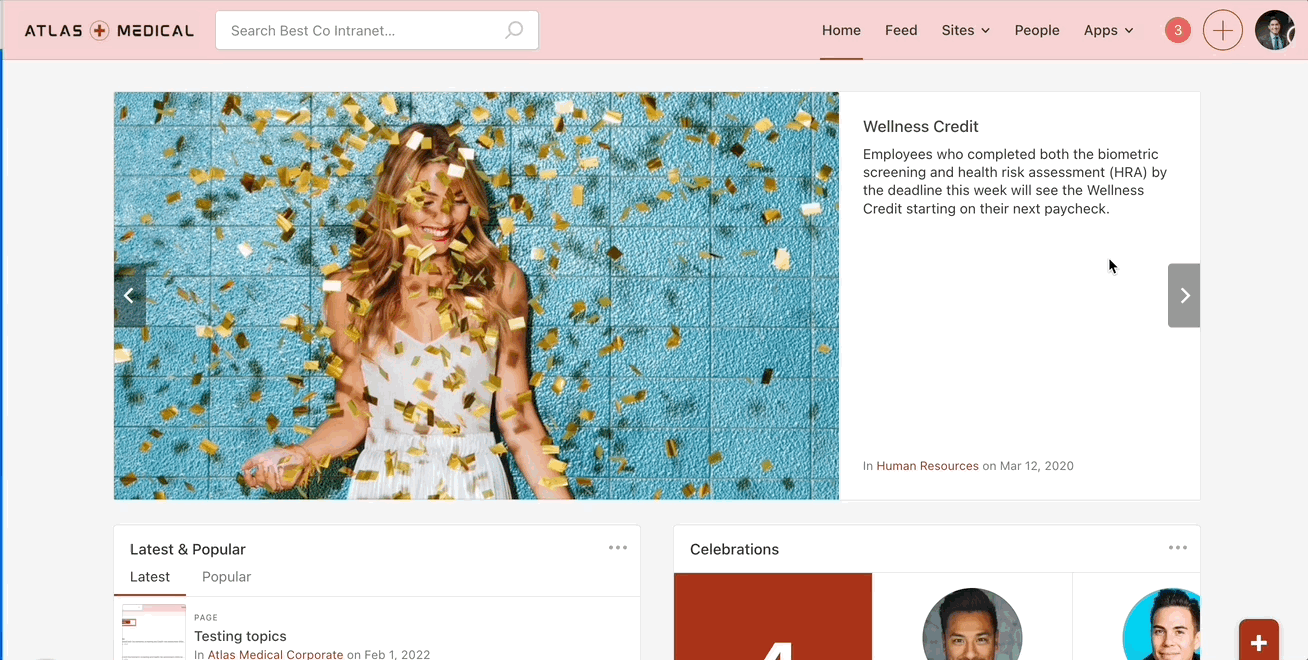Screen dimensions: 1308x660
Task: Click the Celebrations widget heading
Action: tap(734, 549)
